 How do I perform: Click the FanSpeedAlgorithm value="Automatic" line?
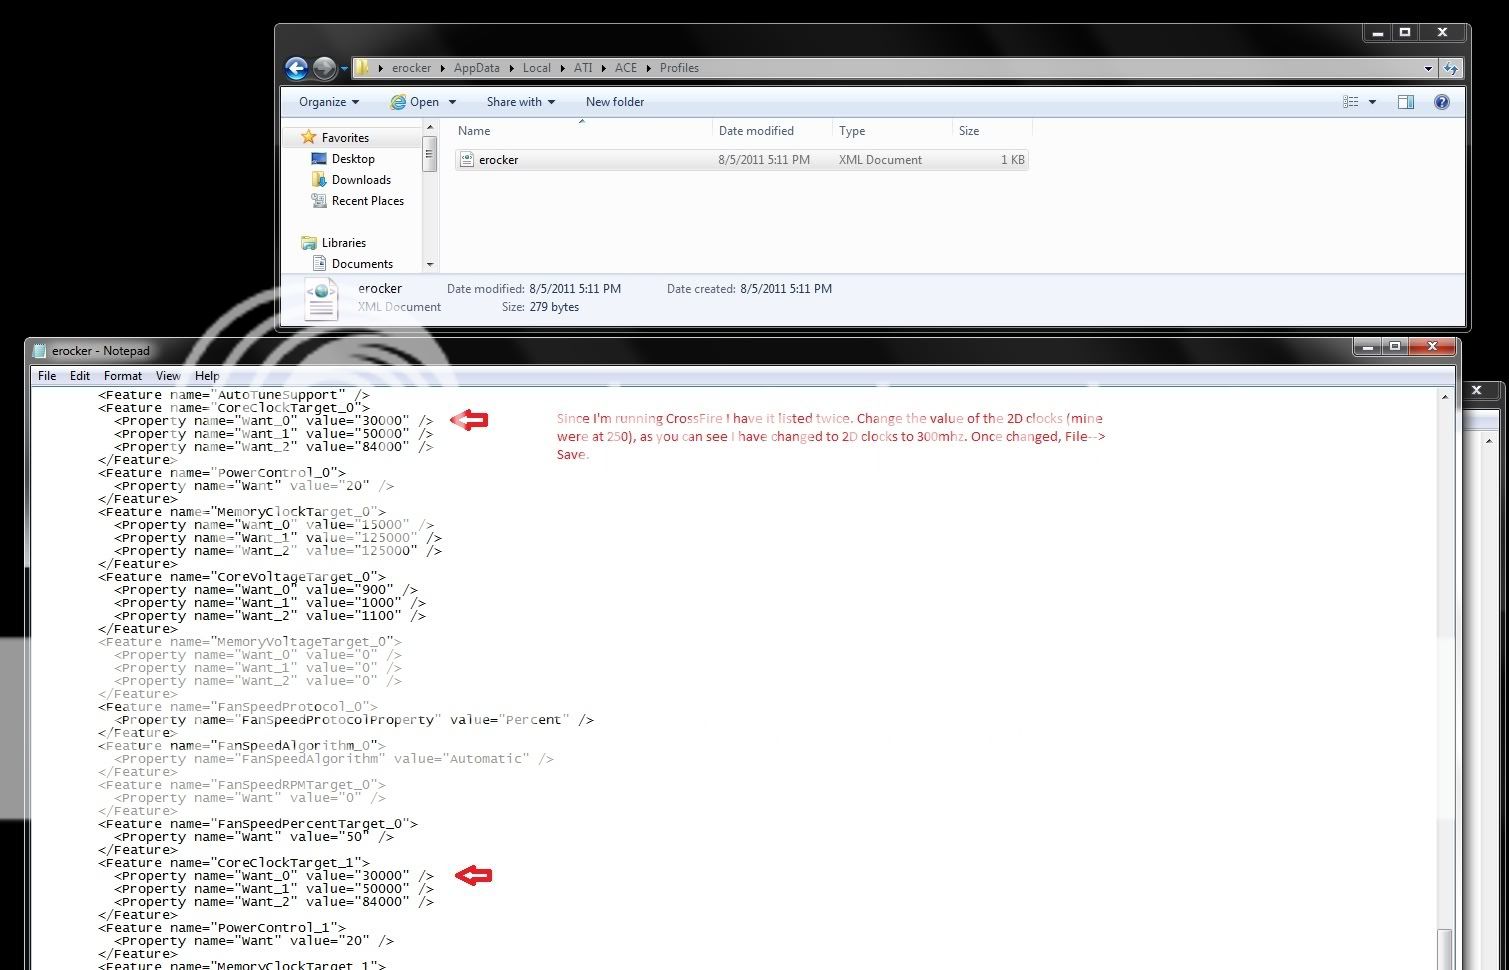click(334, 759)
